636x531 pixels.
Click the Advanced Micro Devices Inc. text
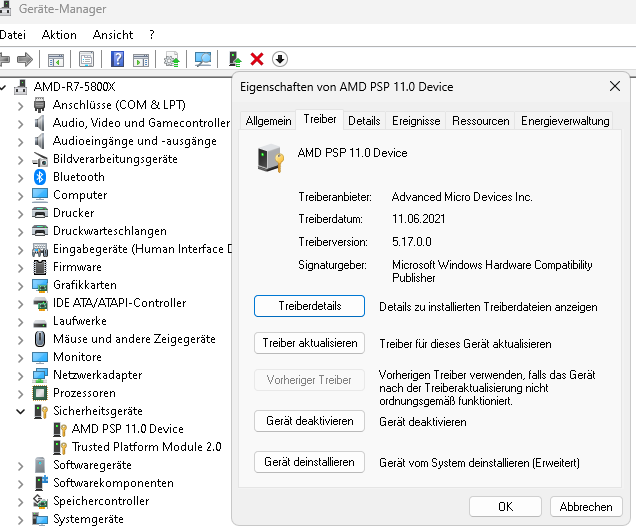coord(462,197)
